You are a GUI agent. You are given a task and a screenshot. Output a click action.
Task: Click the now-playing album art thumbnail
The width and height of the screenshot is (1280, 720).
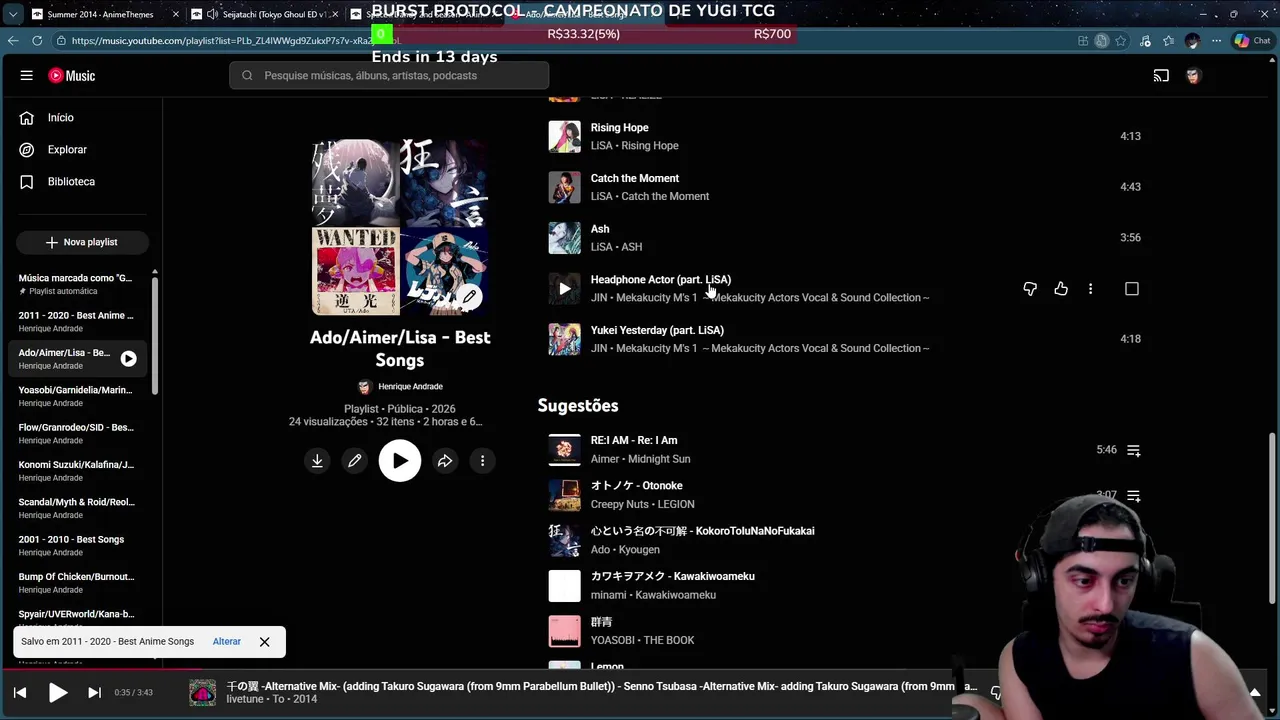(x=202, y=692)
